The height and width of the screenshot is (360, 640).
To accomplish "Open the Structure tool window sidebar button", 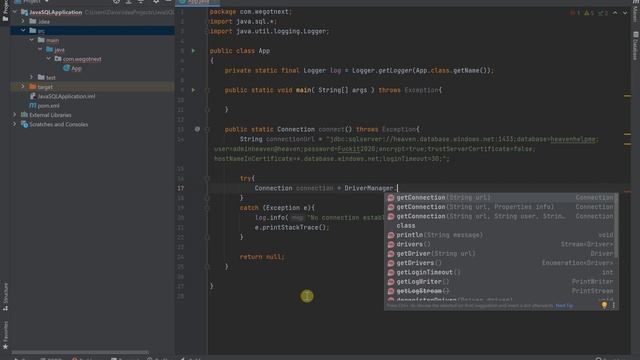I will (5, 297).
